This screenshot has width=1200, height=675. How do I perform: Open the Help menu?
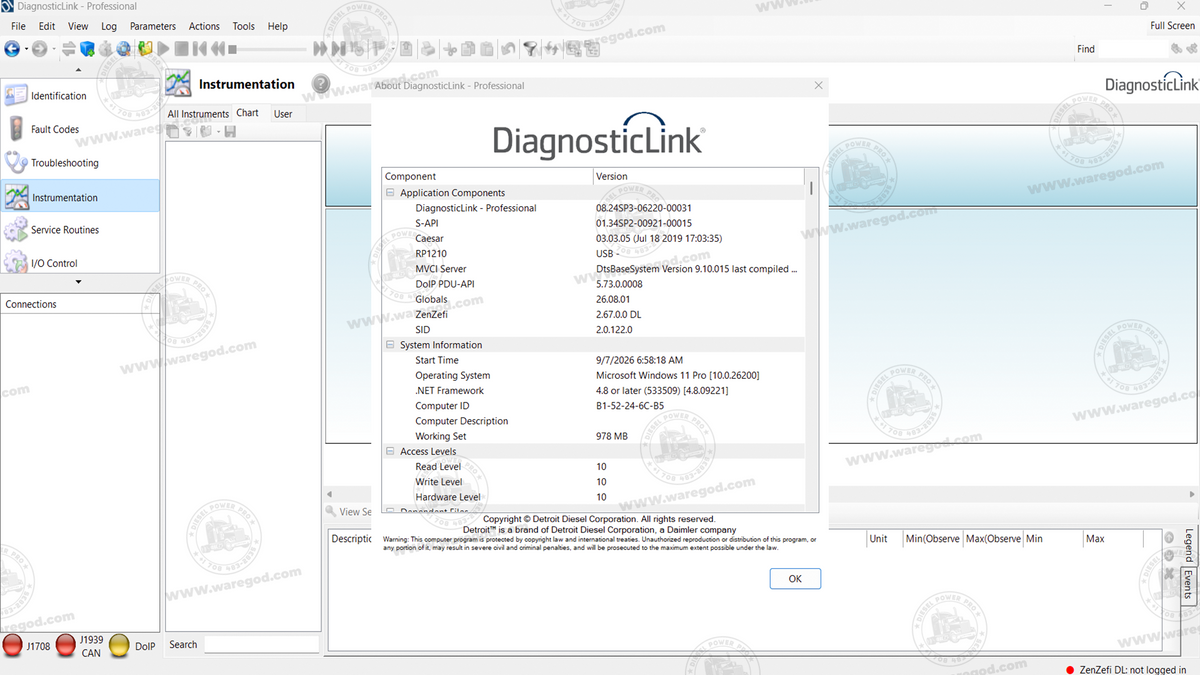[x=278, y=26]
